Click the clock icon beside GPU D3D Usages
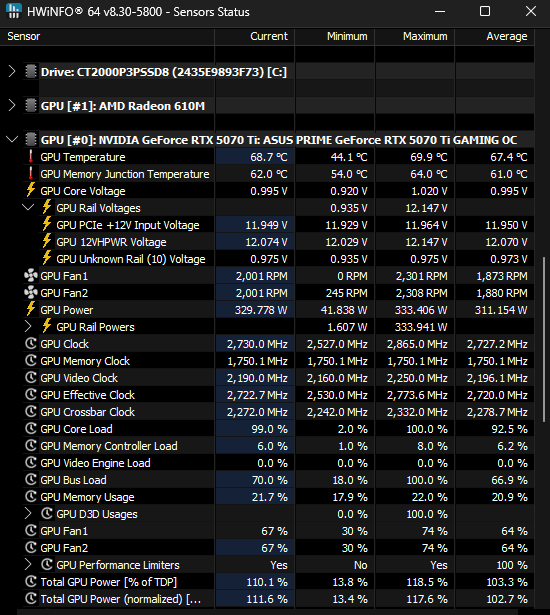550x615 pixels. [47, 513]
